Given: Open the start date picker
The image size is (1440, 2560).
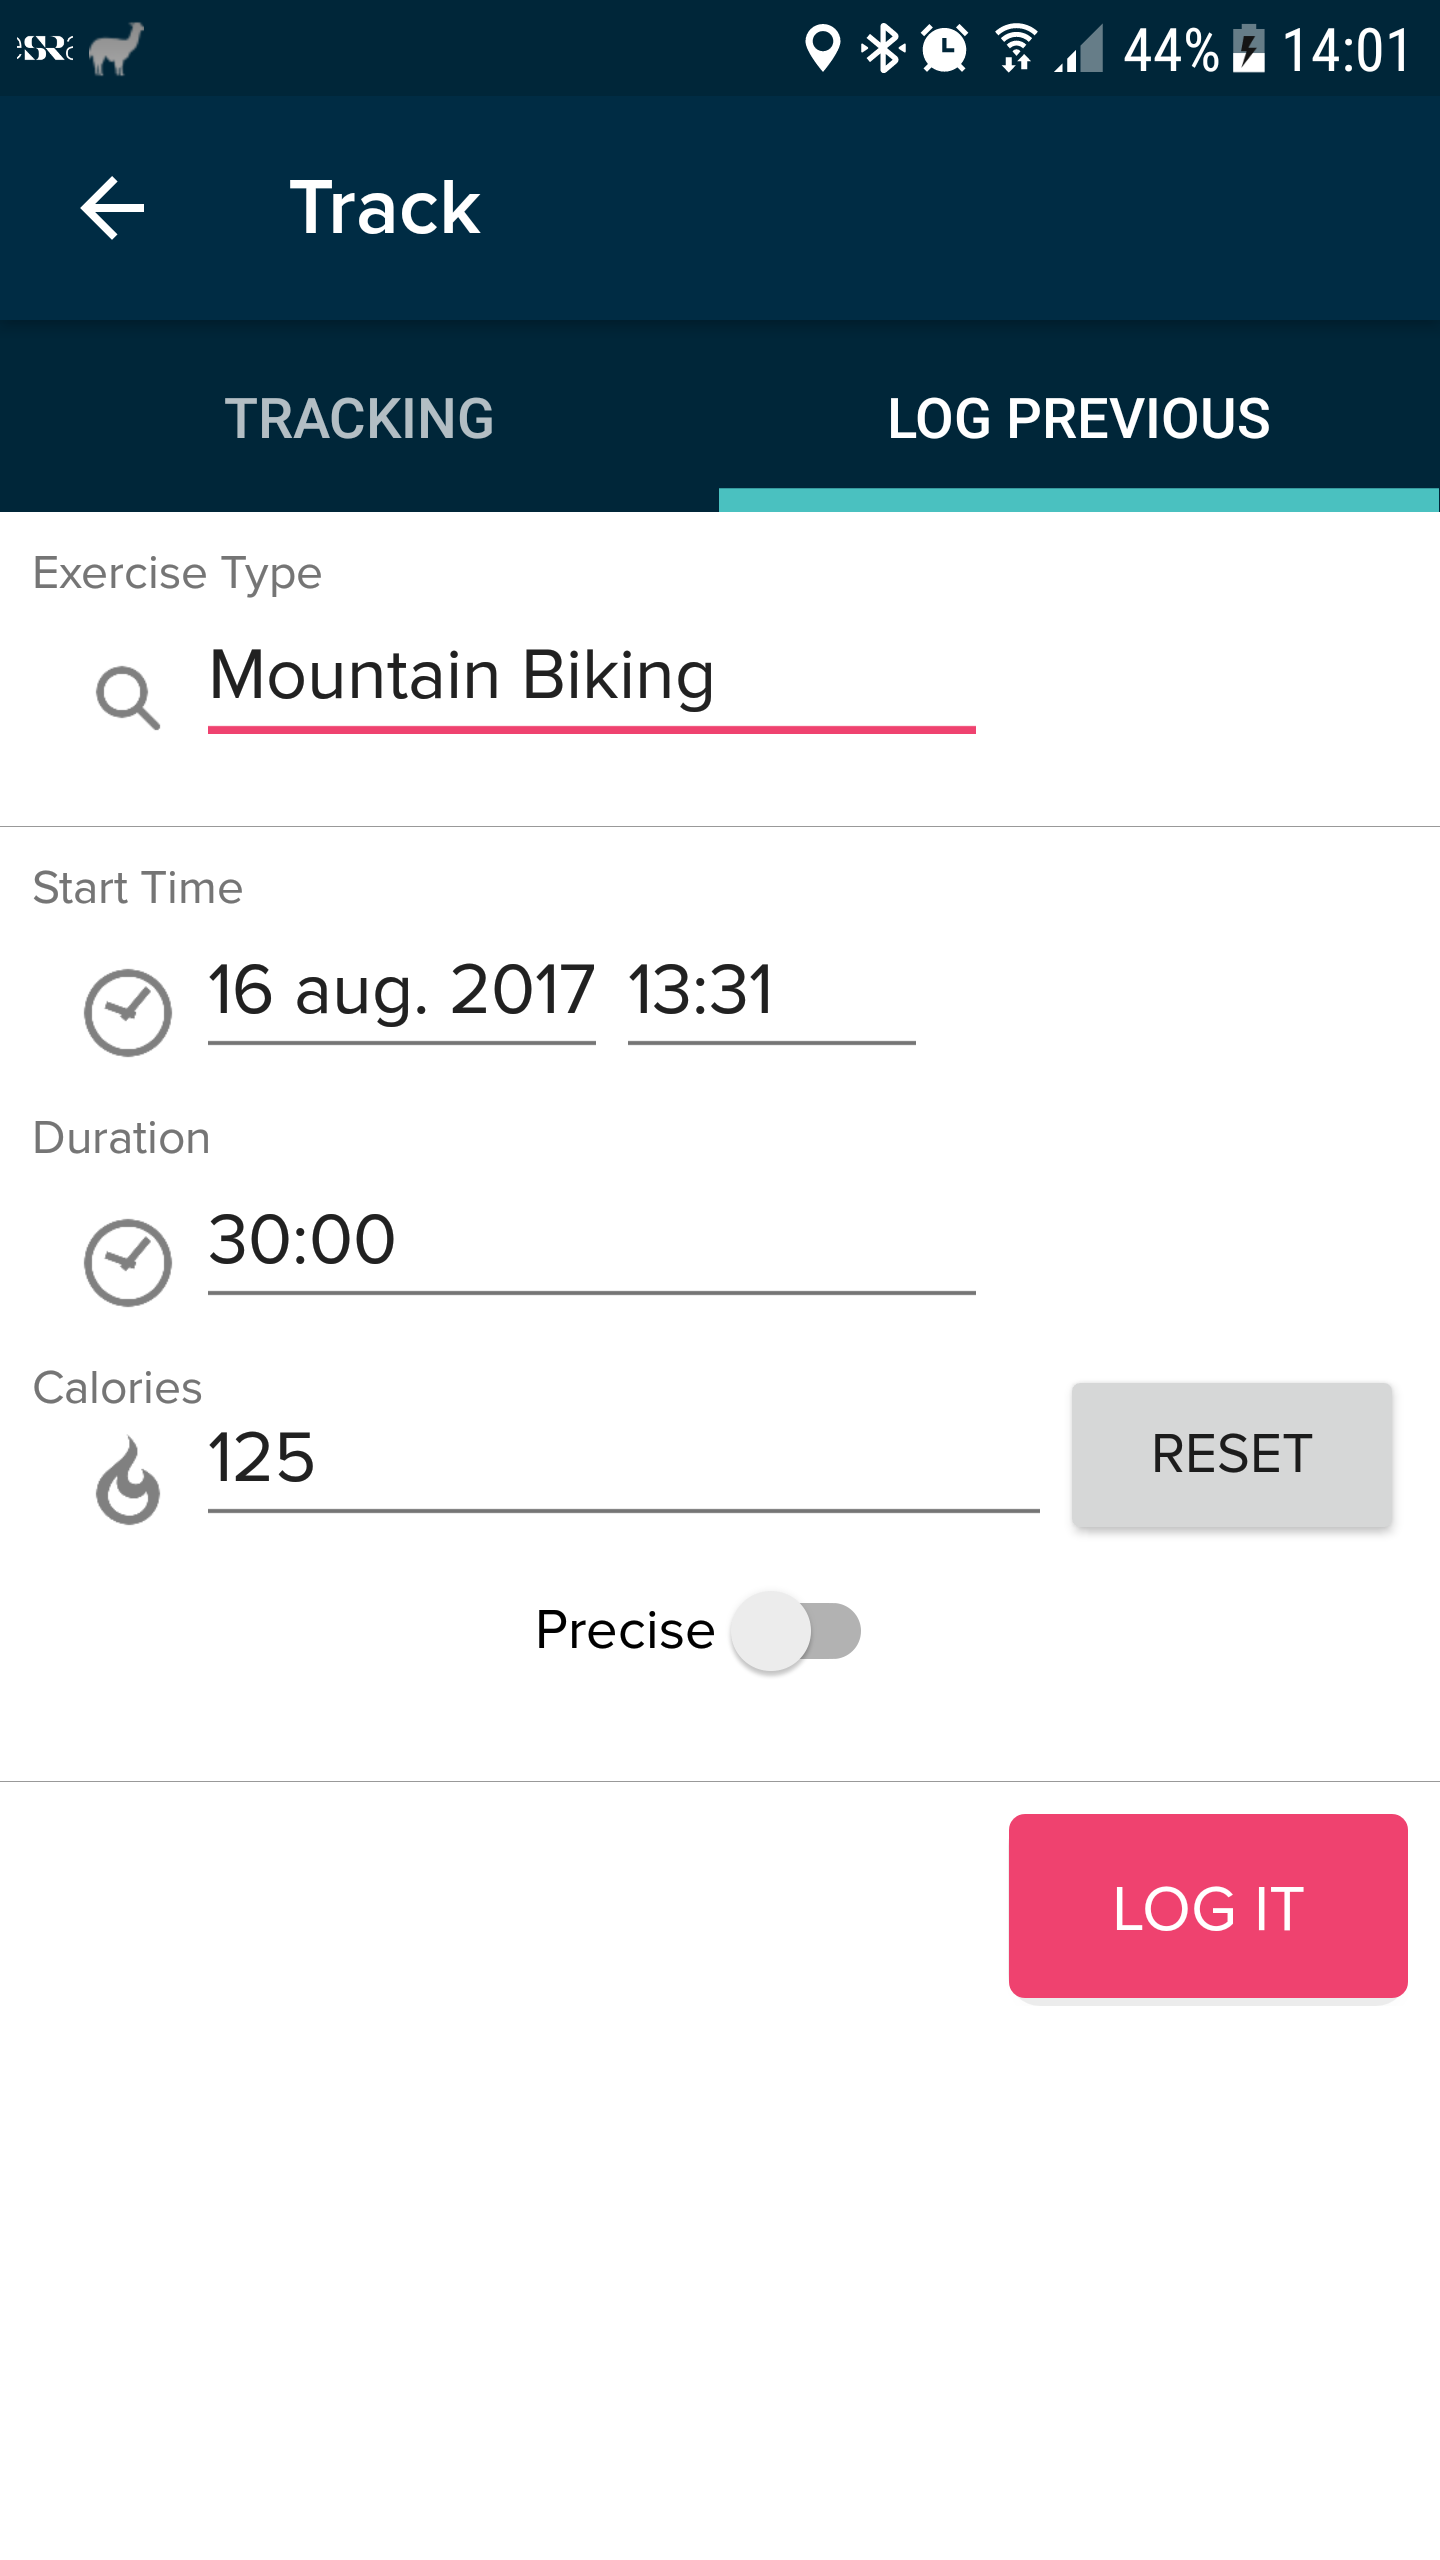Looking at the screenshot, I should click(401, 991).
